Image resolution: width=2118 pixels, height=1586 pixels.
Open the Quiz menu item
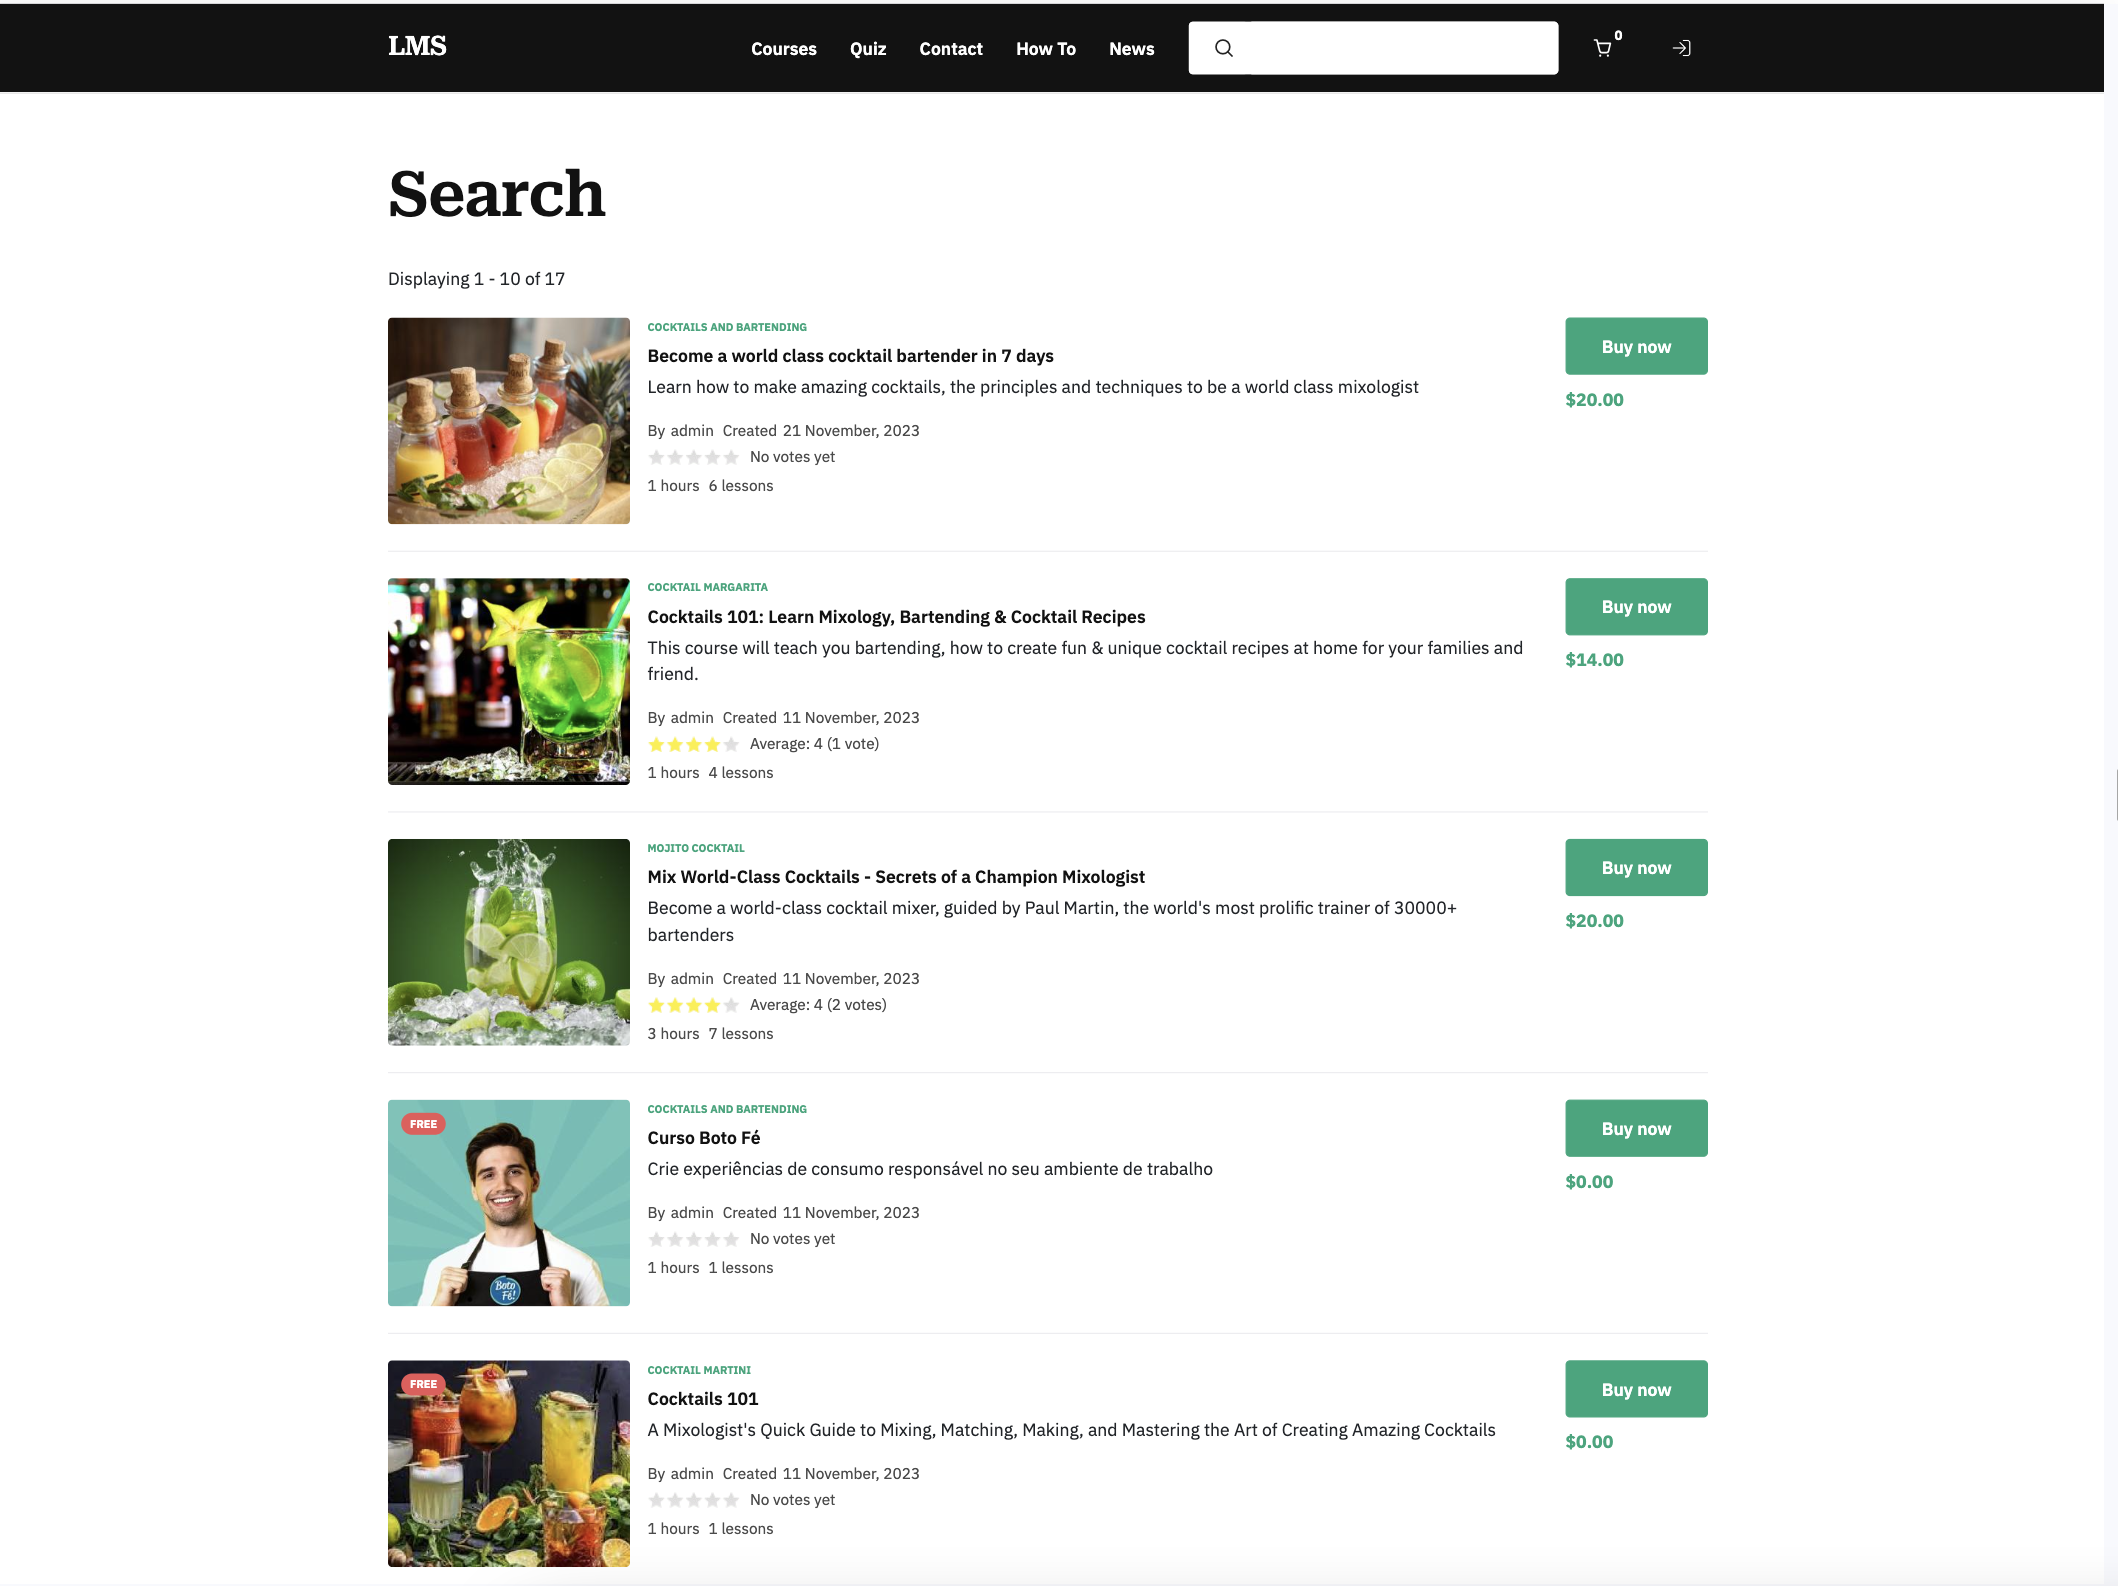[x=868, y=49]
